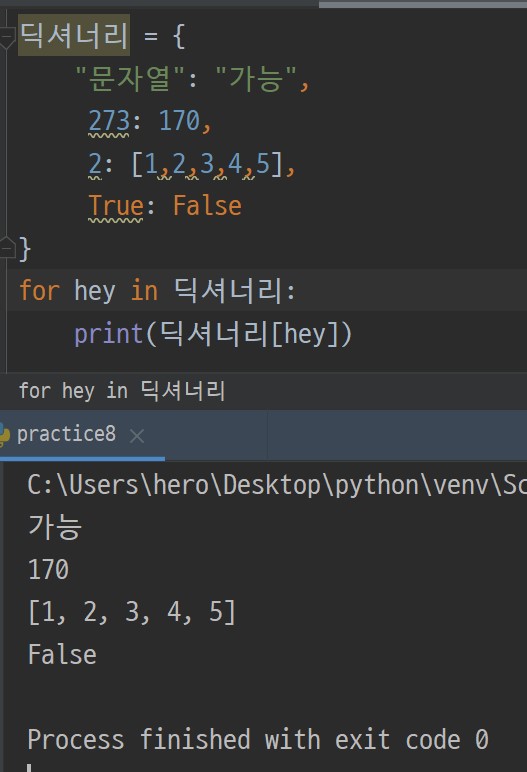Click the 'in' keyword in loop line
Viewport: 527px width, 772px height.
[144, 290]
